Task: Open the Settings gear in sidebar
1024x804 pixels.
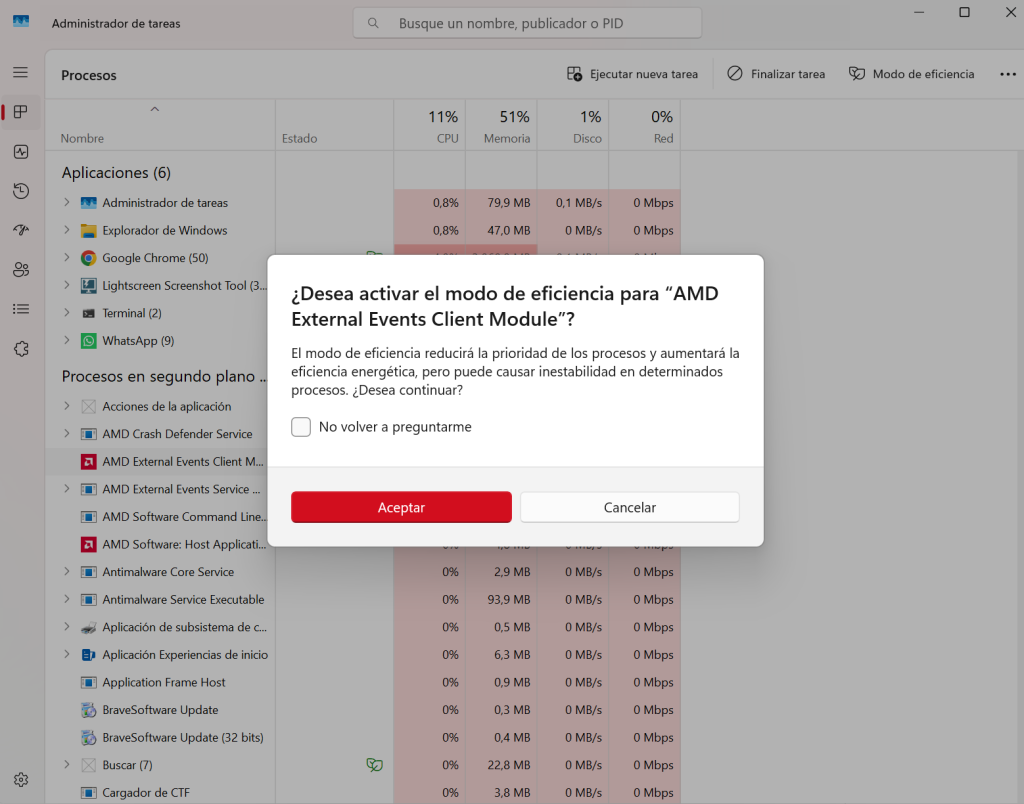Action: (21, 780)
